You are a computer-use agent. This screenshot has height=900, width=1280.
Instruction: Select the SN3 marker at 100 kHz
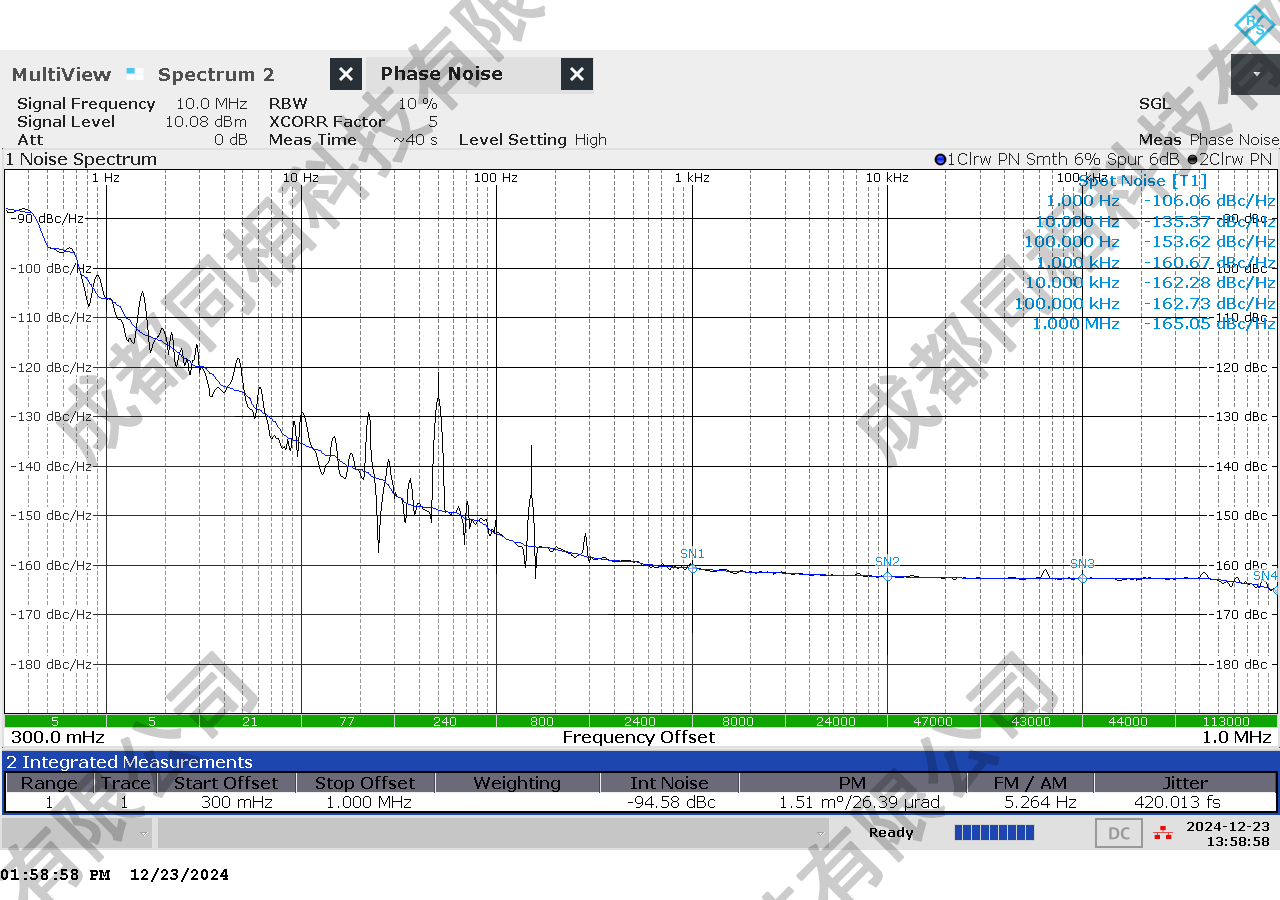point(1082,578)
